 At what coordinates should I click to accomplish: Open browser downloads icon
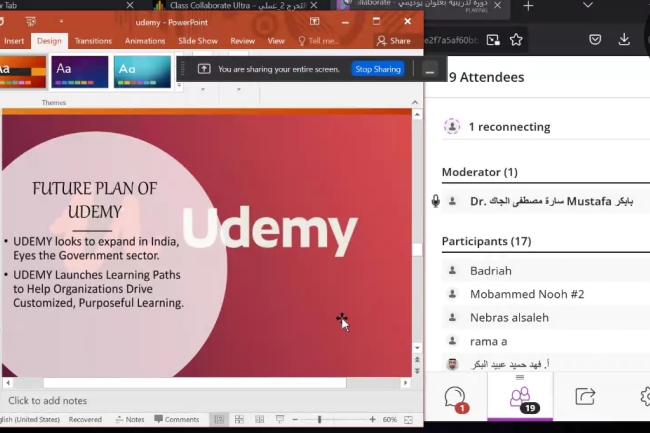coord(624,39)
